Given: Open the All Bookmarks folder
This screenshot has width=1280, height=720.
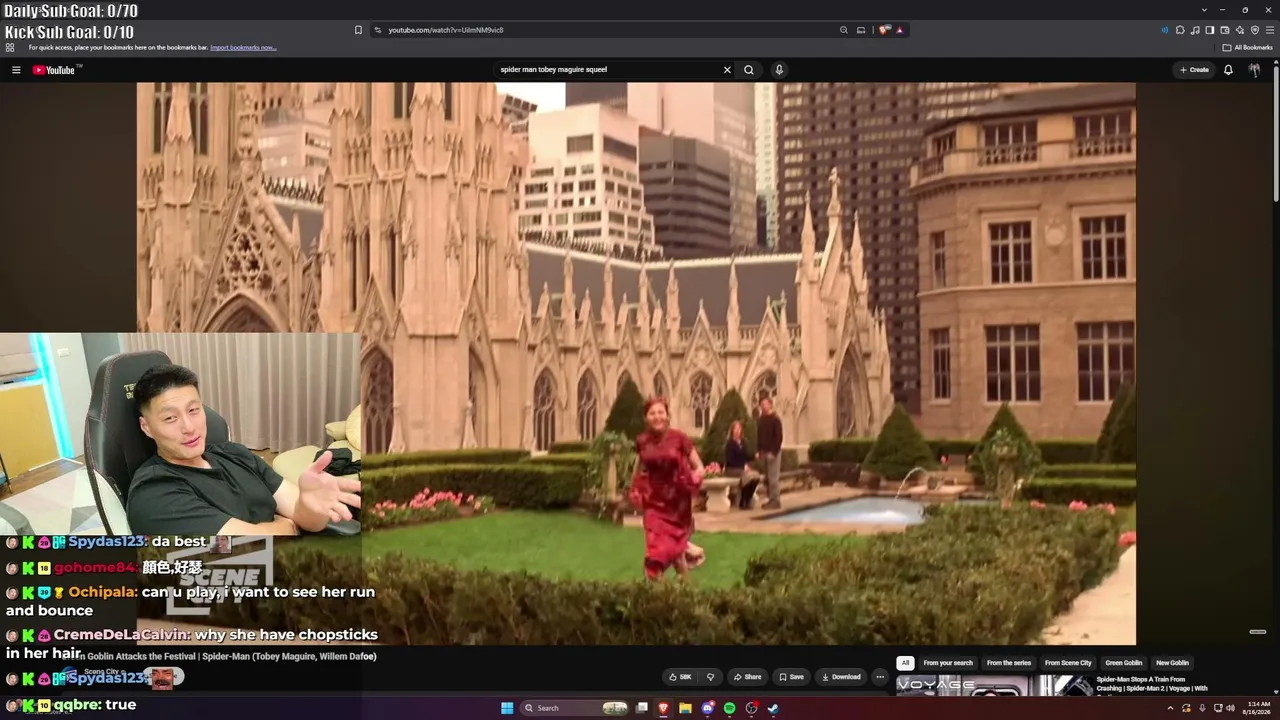Looking at the screenshot, I should tap(1247, 47).
